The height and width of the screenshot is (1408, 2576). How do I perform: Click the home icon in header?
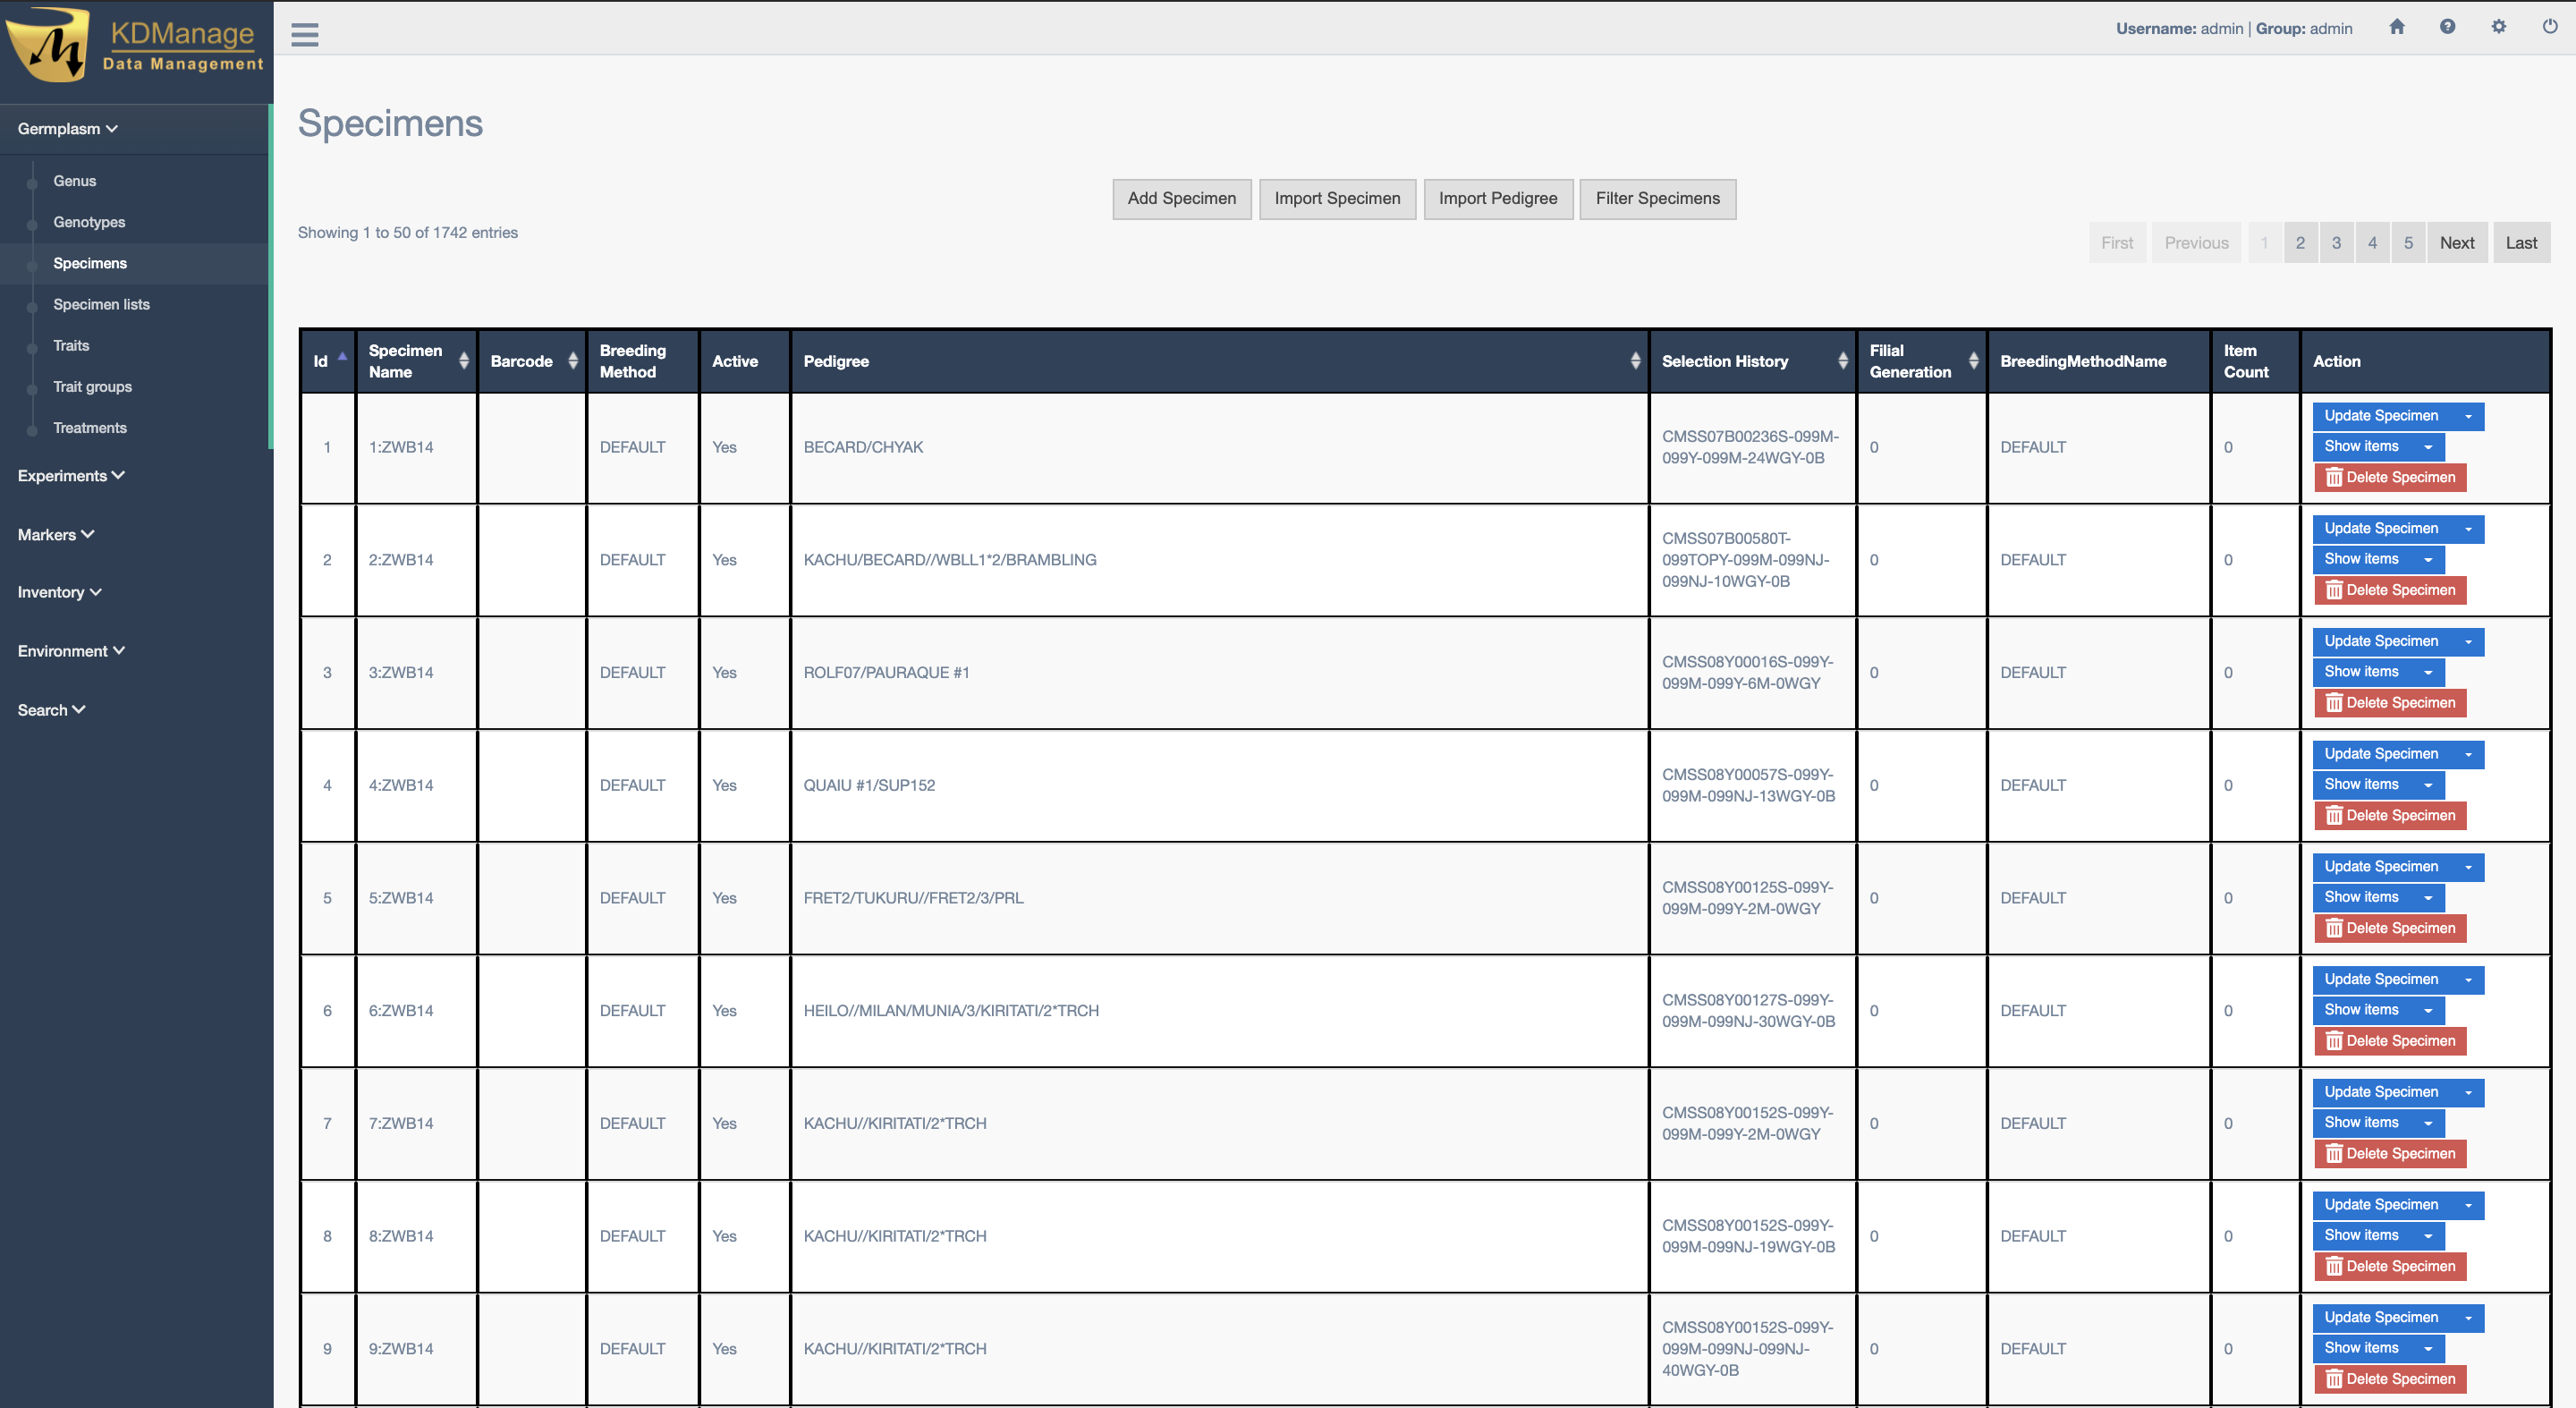point(2396,27)
